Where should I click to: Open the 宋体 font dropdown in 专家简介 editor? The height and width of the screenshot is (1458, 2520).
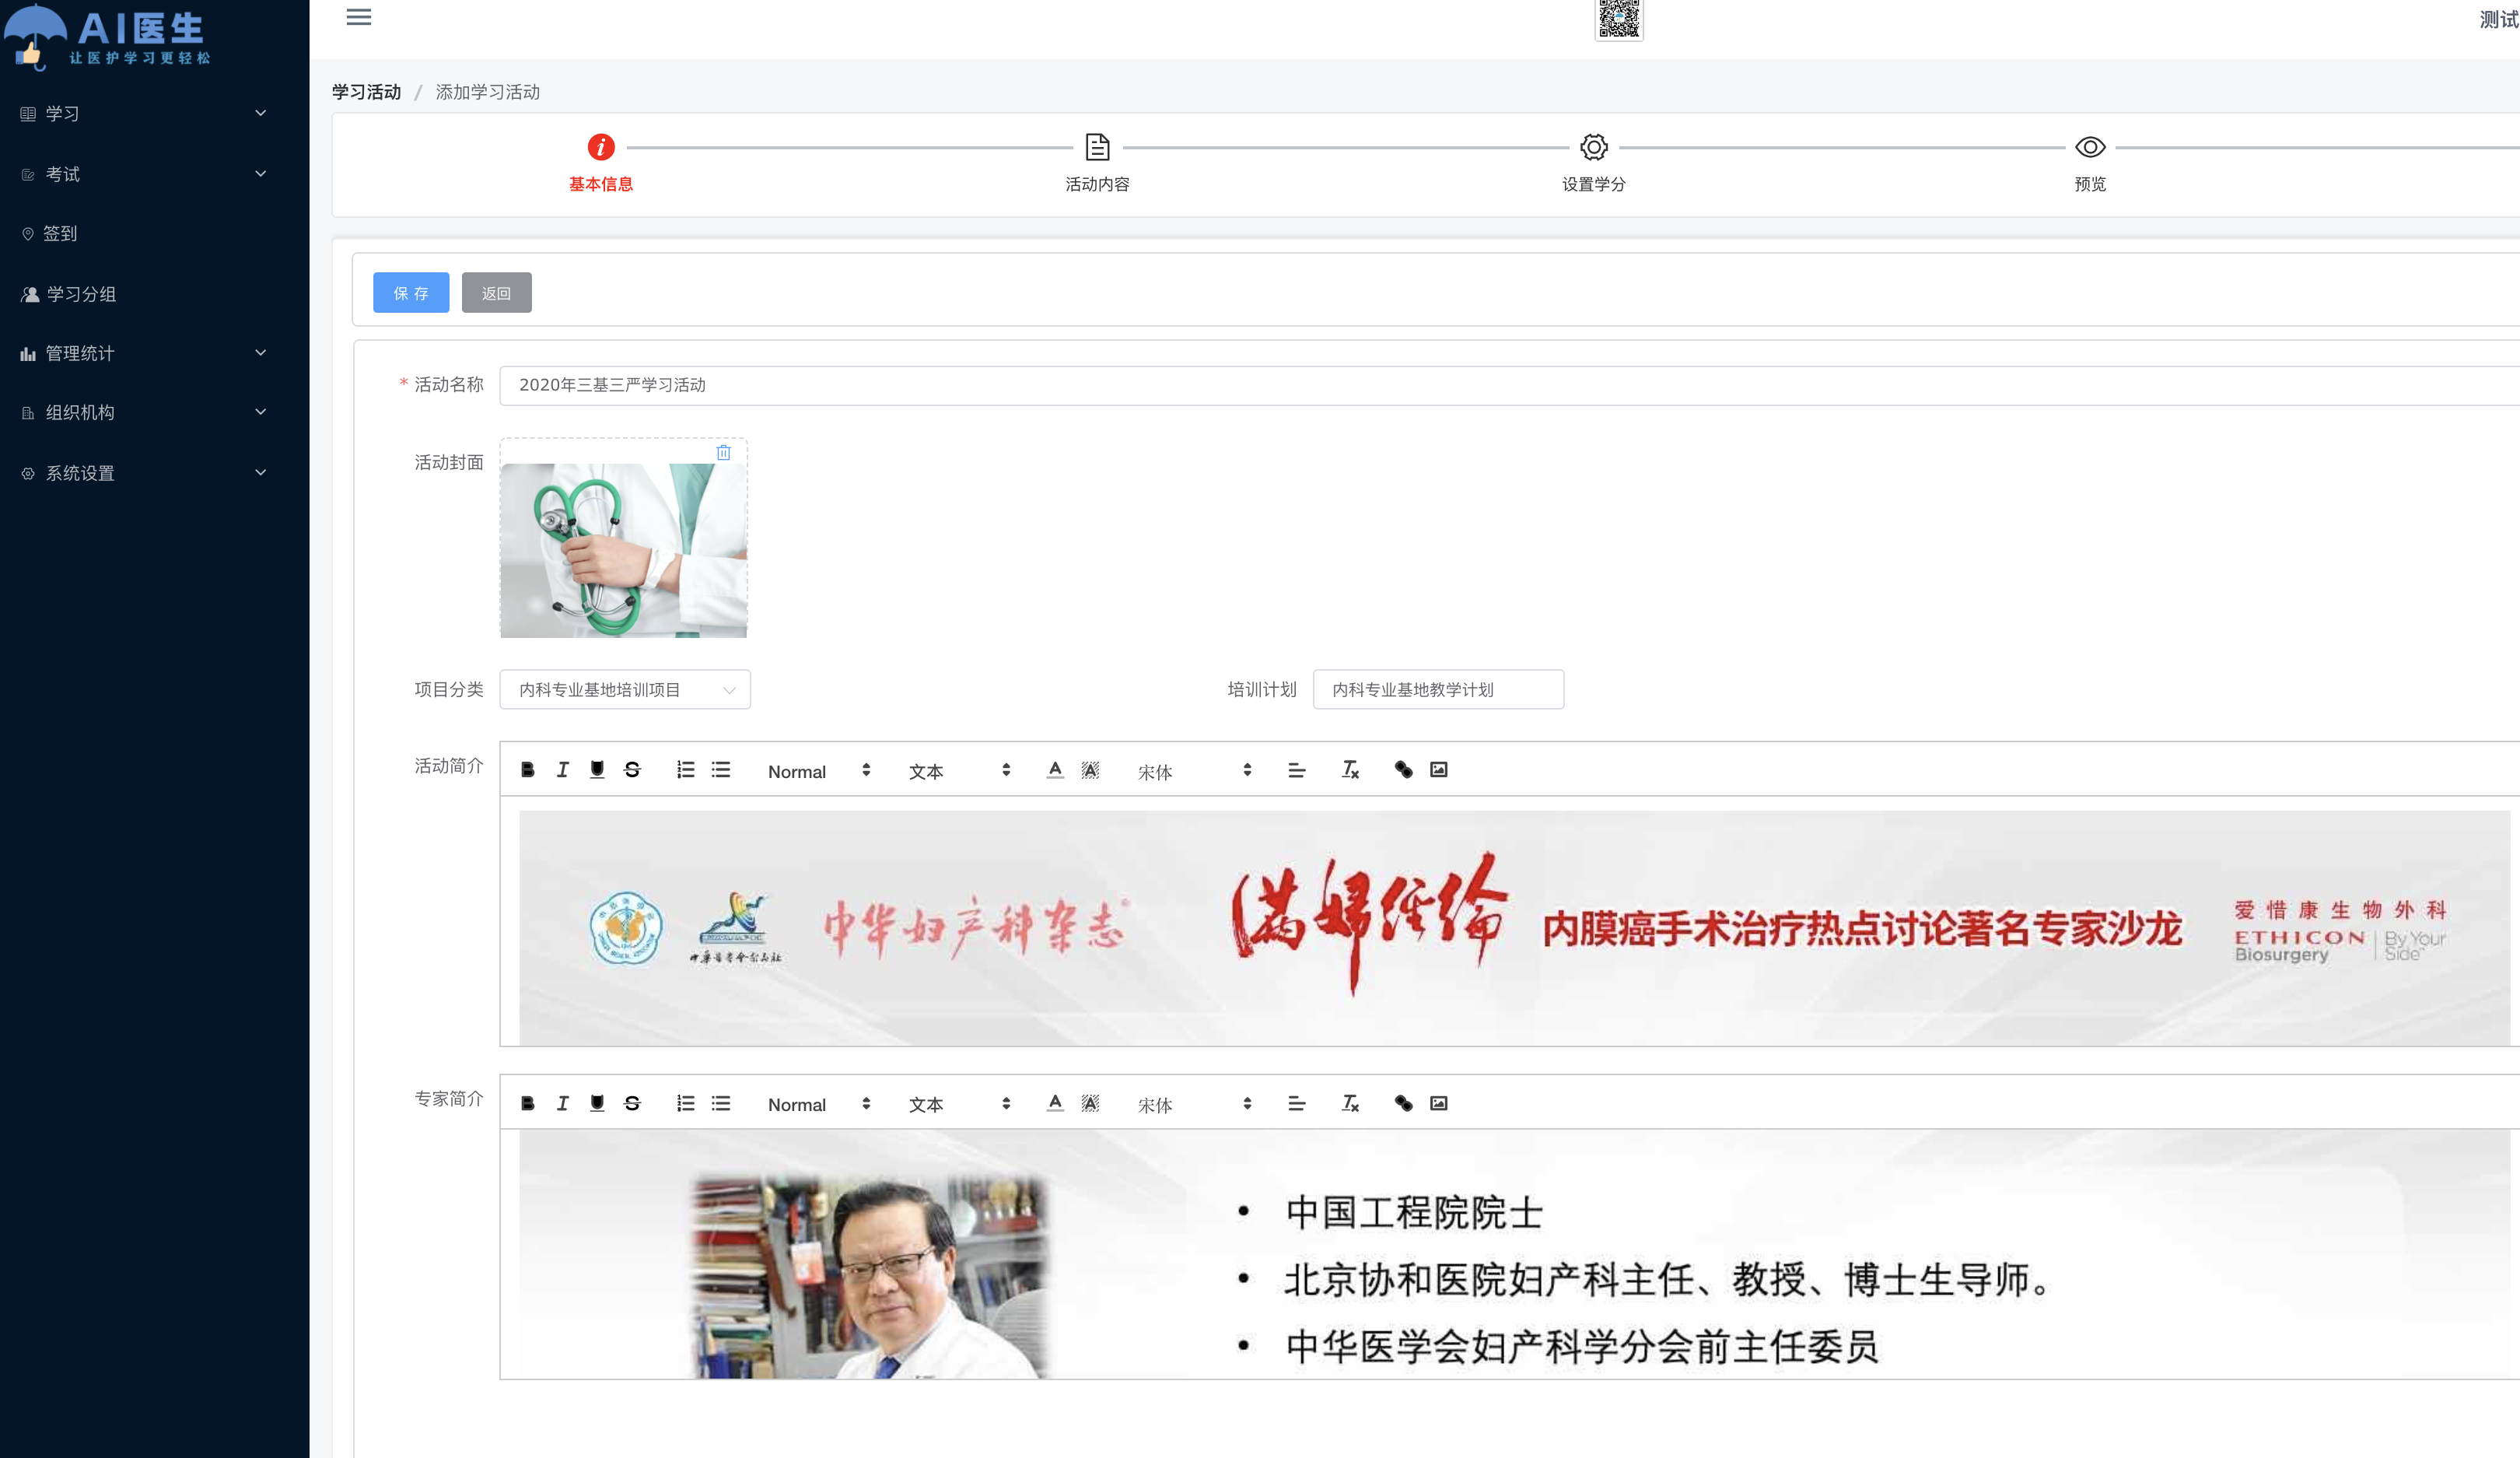pyautogui.click(x=1194, y=1104)
